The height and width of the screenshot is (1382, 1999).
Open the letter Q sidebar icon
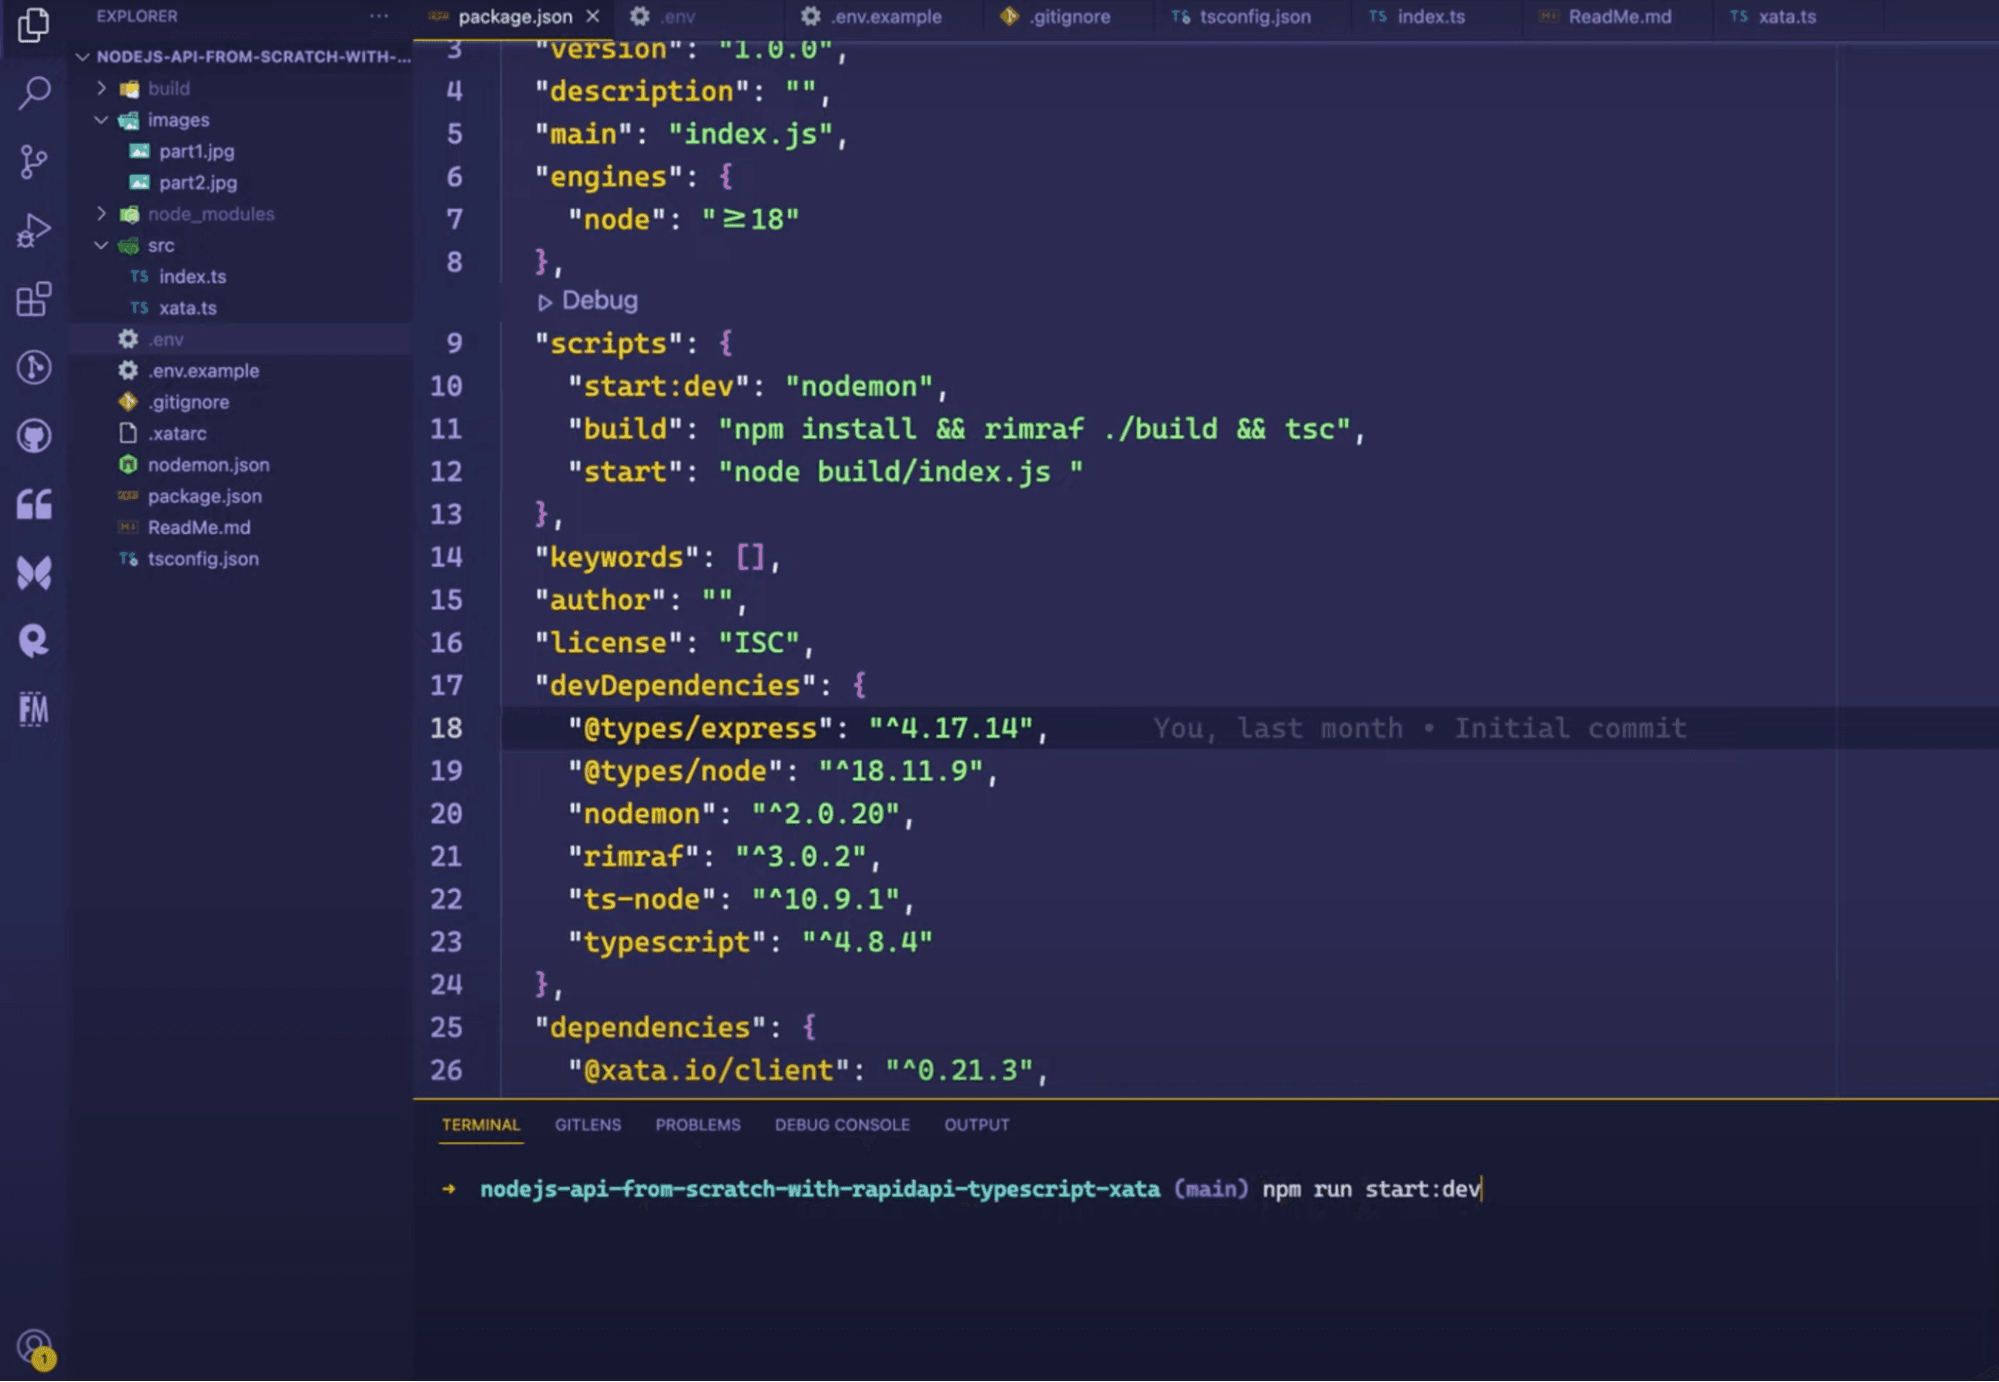coord(33,640)
